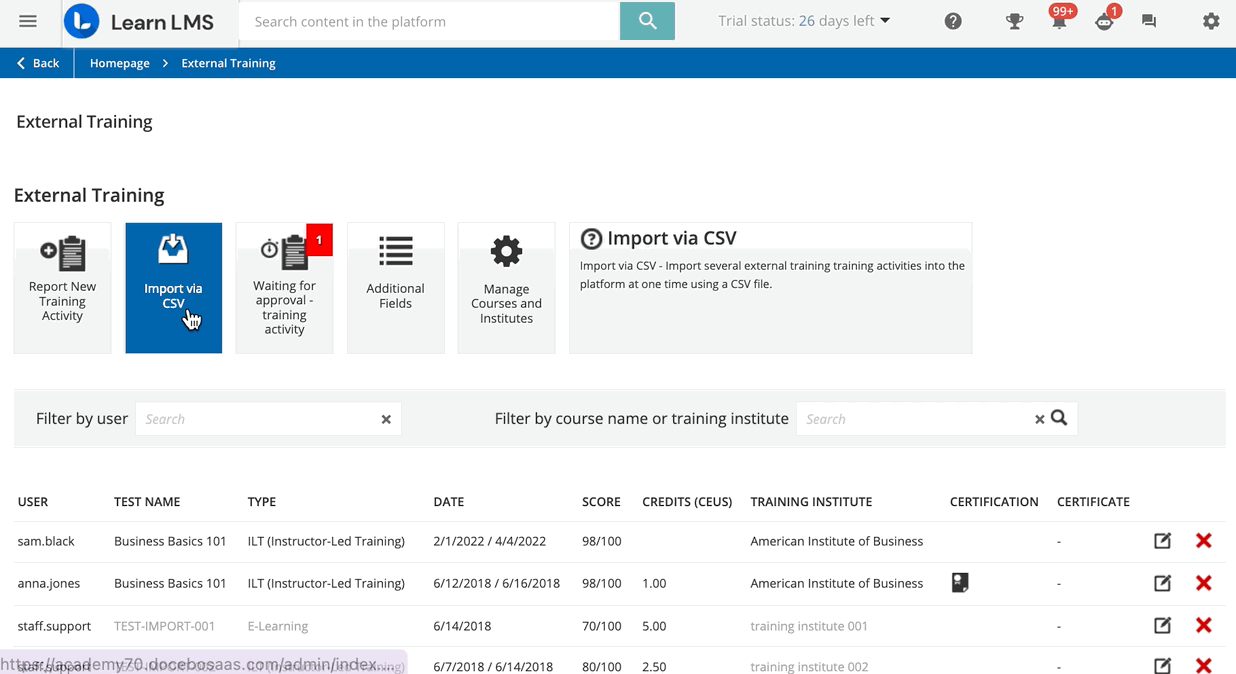
Task: Click the Back navigation link
Action: 37,63
